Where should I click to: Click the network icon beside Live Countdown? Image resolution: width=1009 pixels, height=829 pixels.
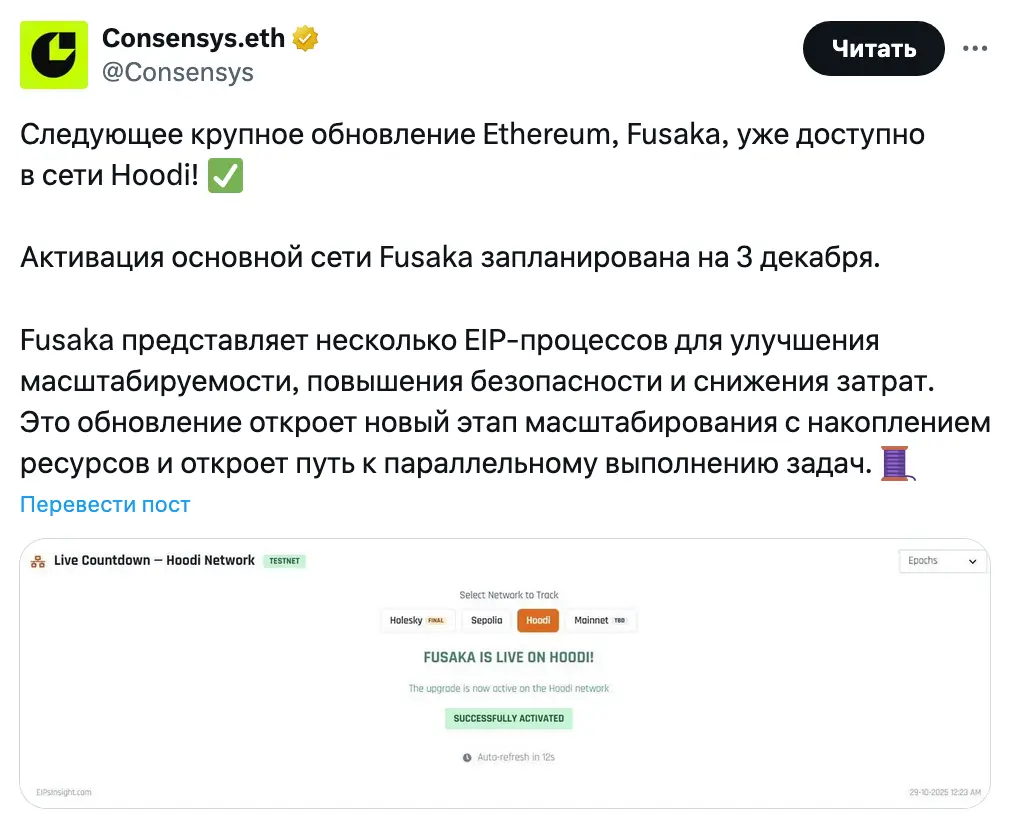38,562
